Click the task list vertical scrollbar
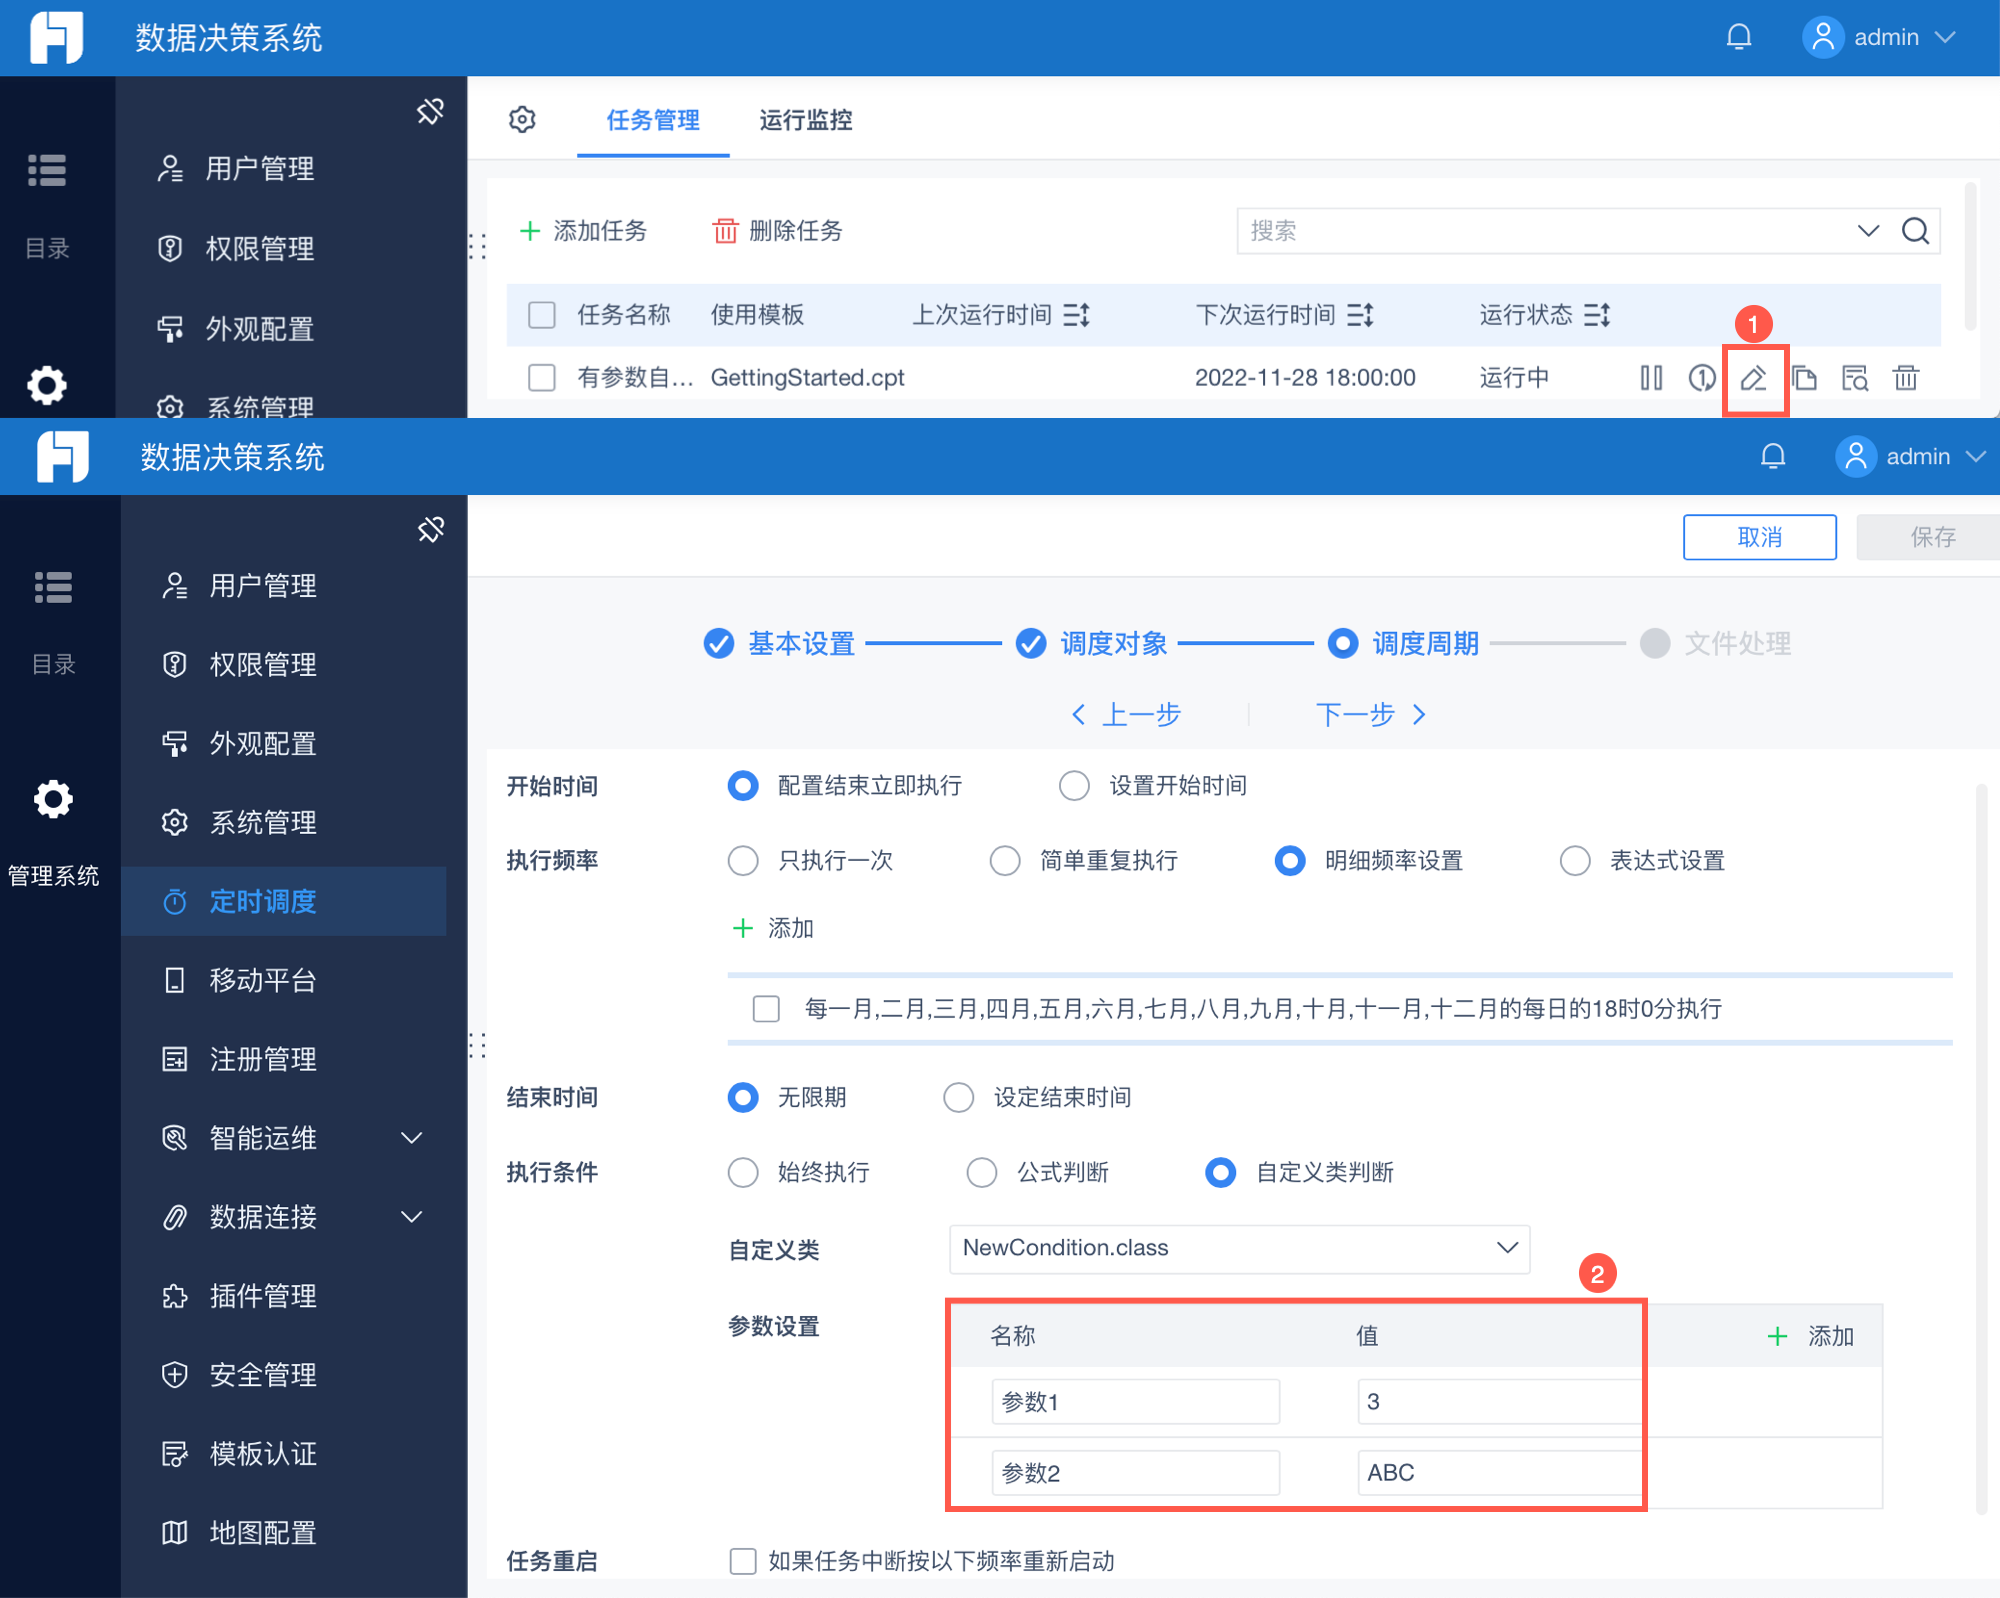This screenshot has width=2000, height=1598. [x=1969, y=255]
